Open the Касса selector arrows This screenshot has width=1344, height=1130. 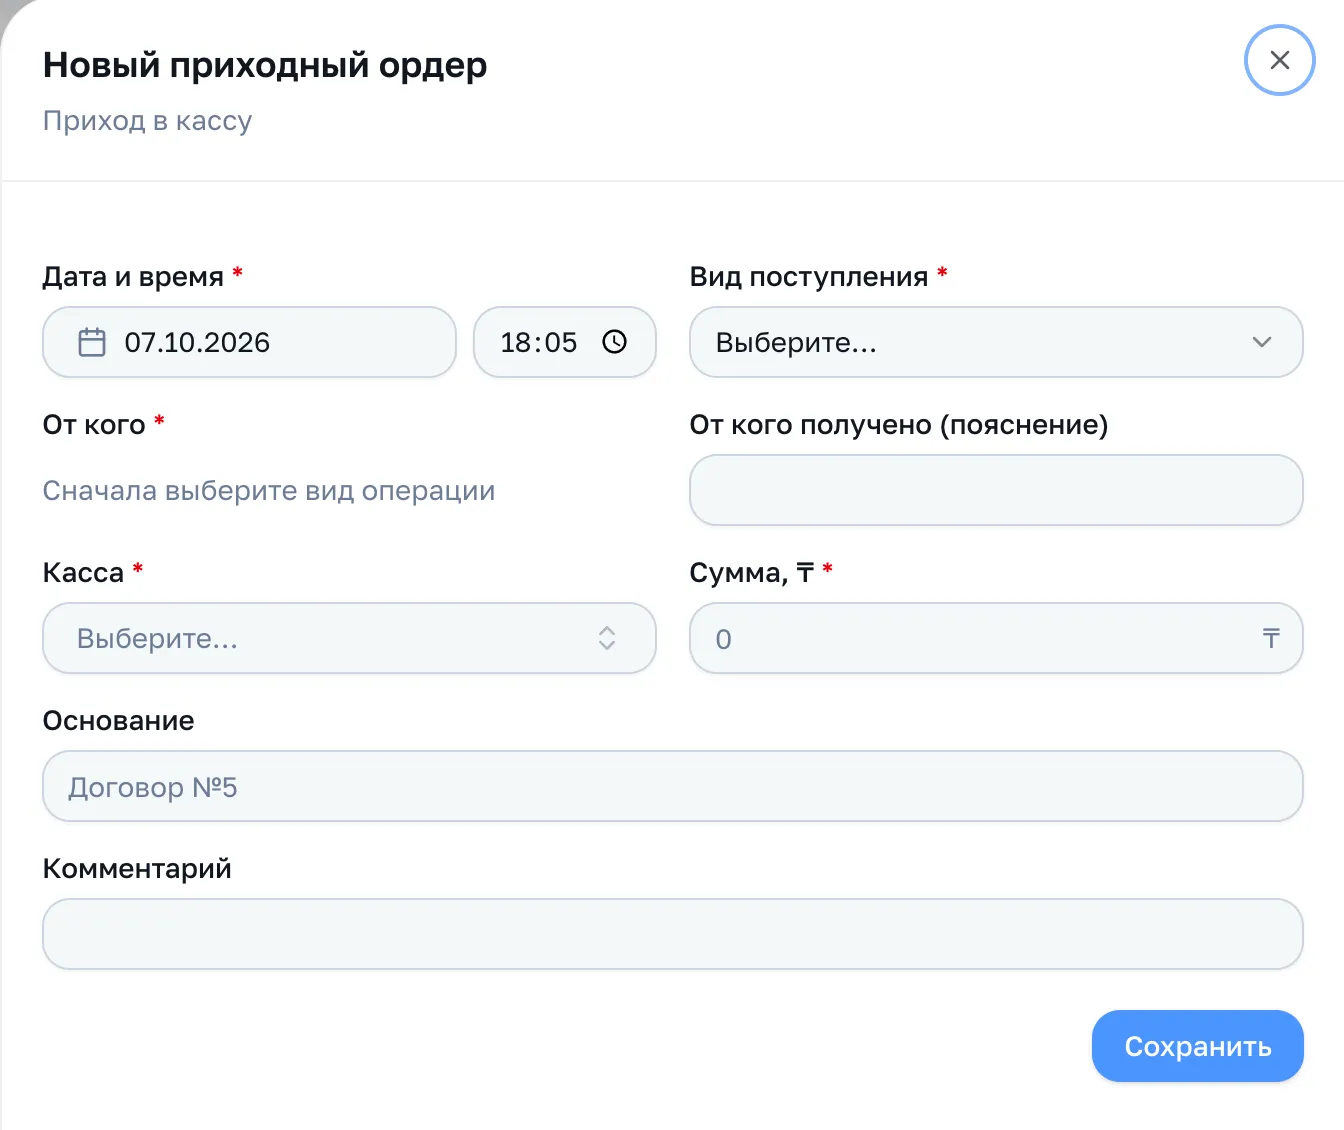pyautogui.click(x=607, y=638)
